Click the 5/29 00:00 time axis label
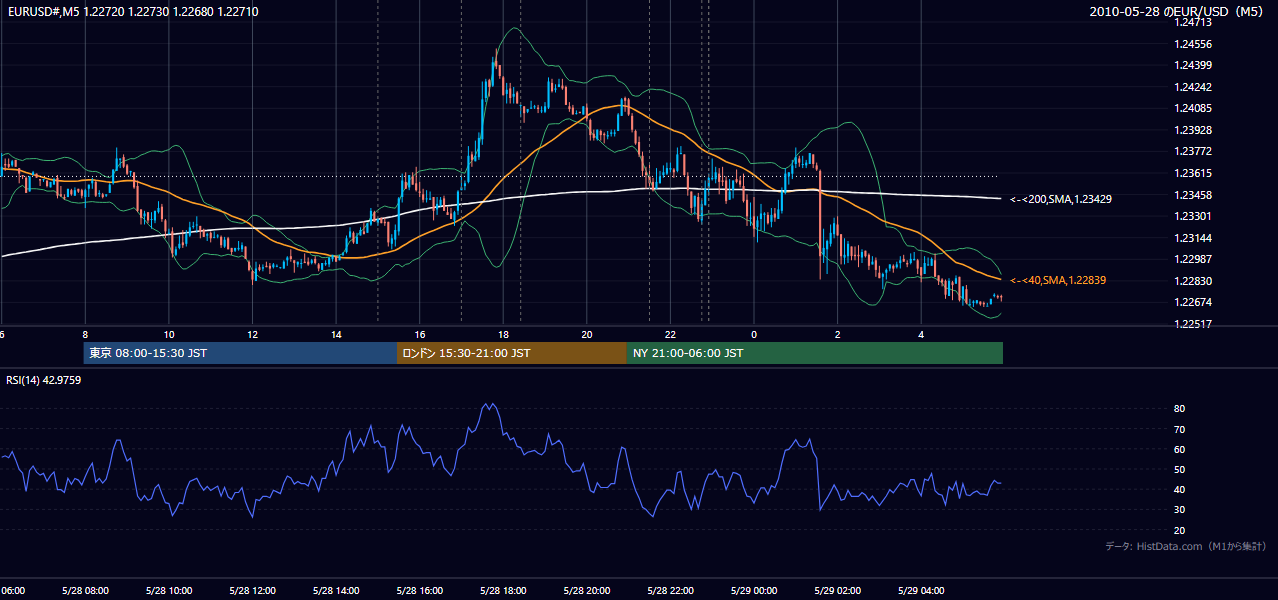 click(754, 590)
